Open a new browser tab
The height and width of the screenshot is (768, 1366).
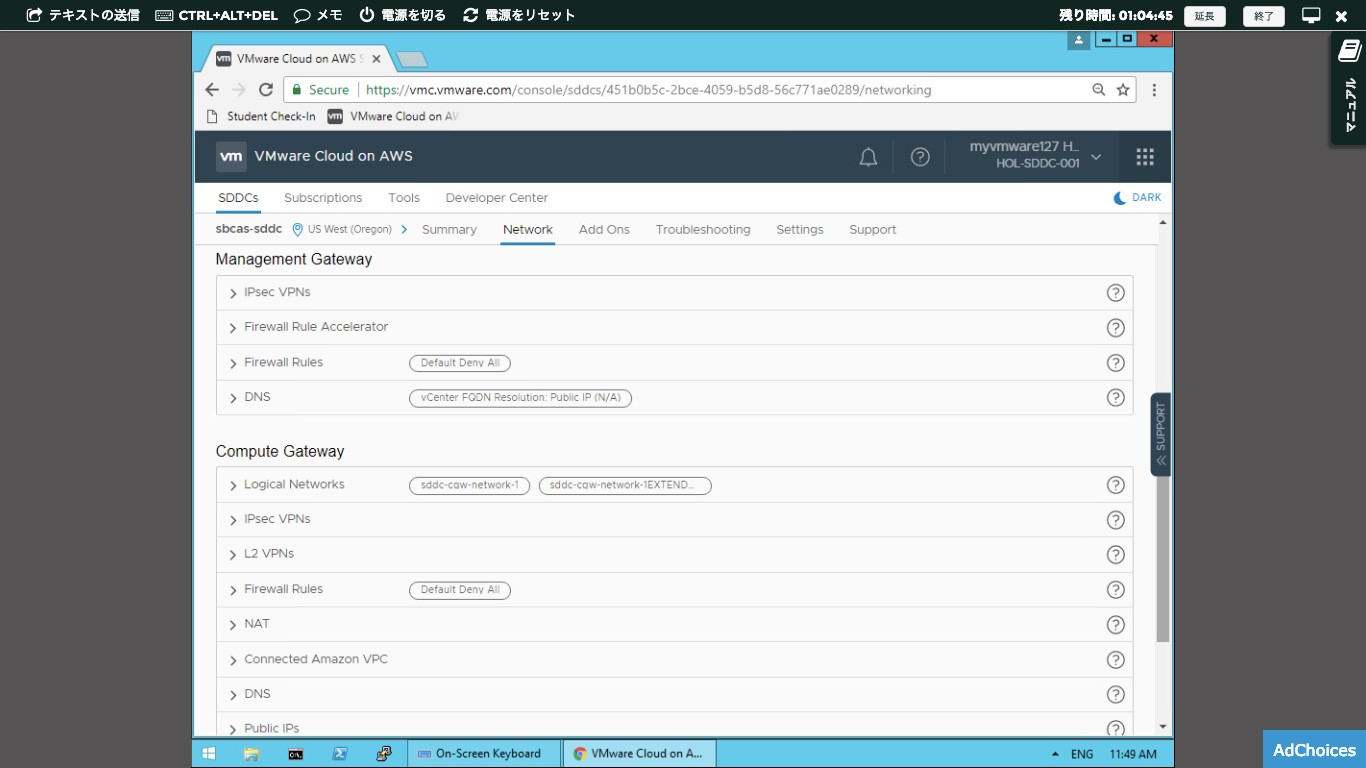pos(412,60)
